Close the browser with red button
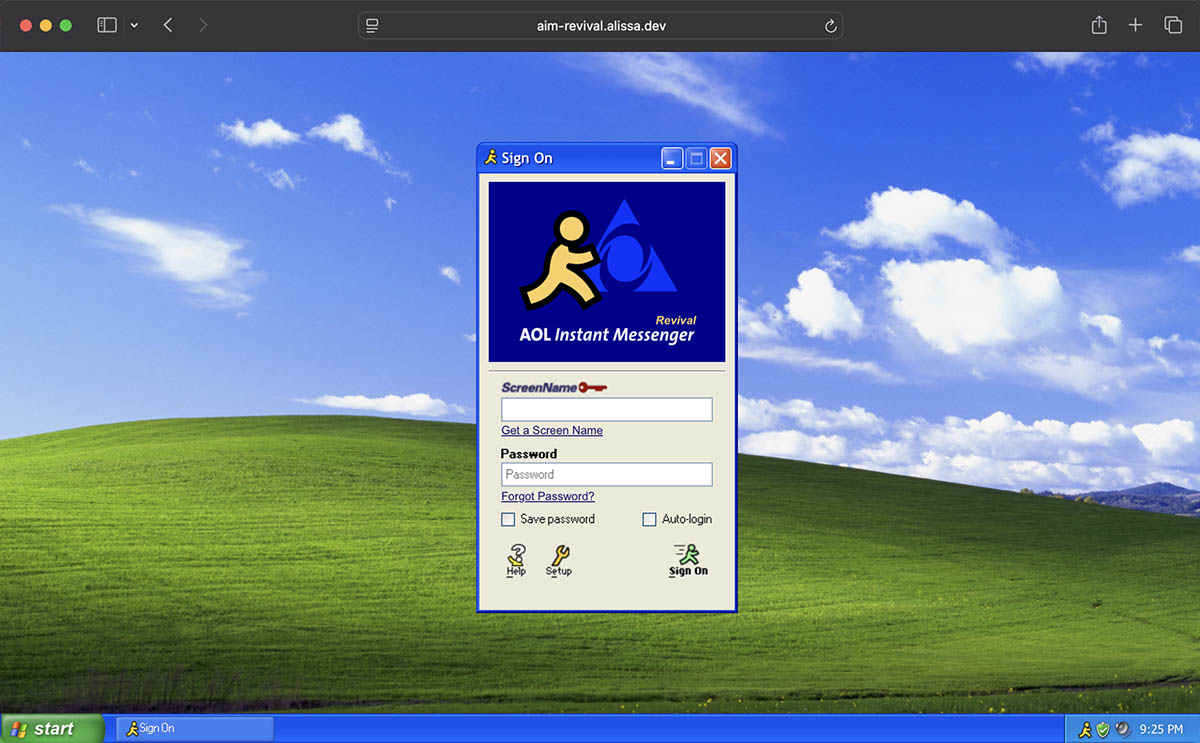The width and height of the screenshot is (1200, 743). 26,25
